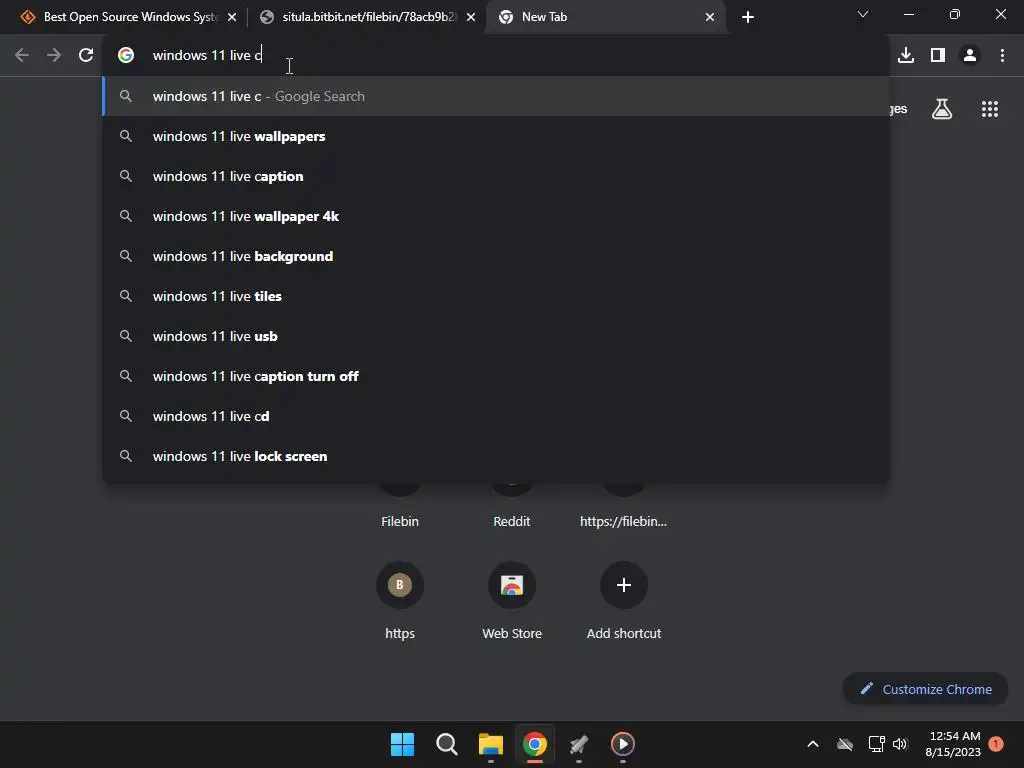
Task: Open the volume speaker tray icon
Action: click(x=900, y=744)
